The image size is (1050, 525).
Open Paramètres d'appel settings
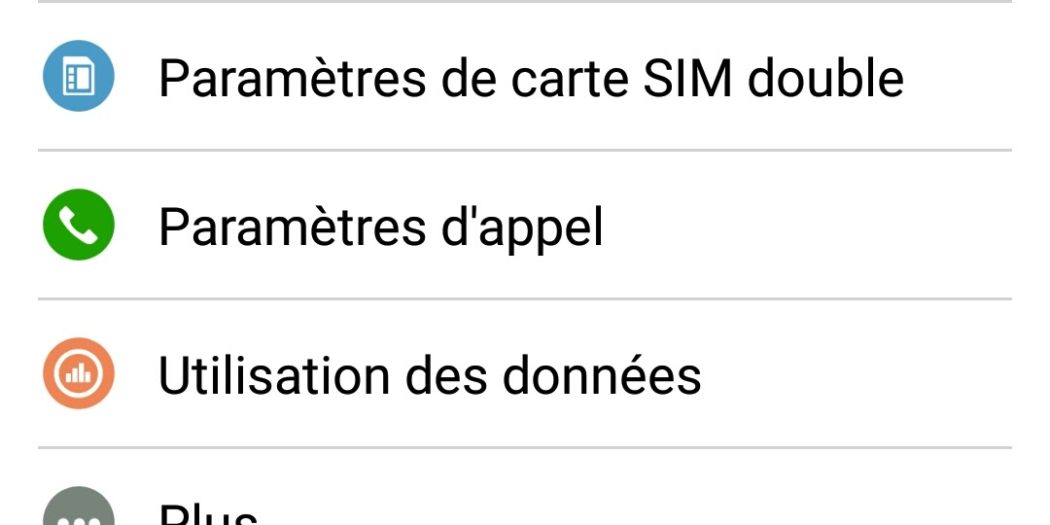pos(380,227)
